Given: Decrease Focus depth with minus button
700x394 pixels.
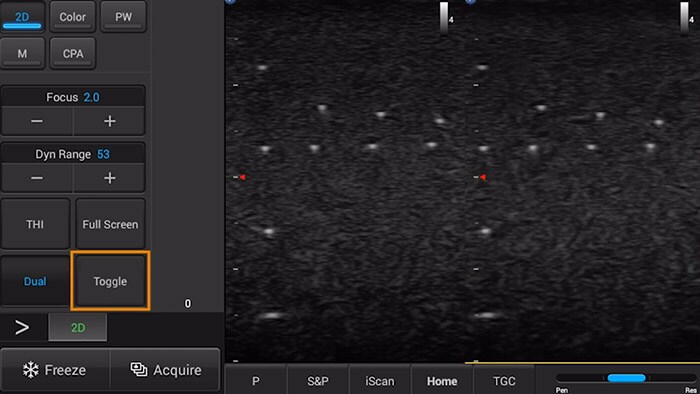Looking at the screenshot, I should pos(37,121).
